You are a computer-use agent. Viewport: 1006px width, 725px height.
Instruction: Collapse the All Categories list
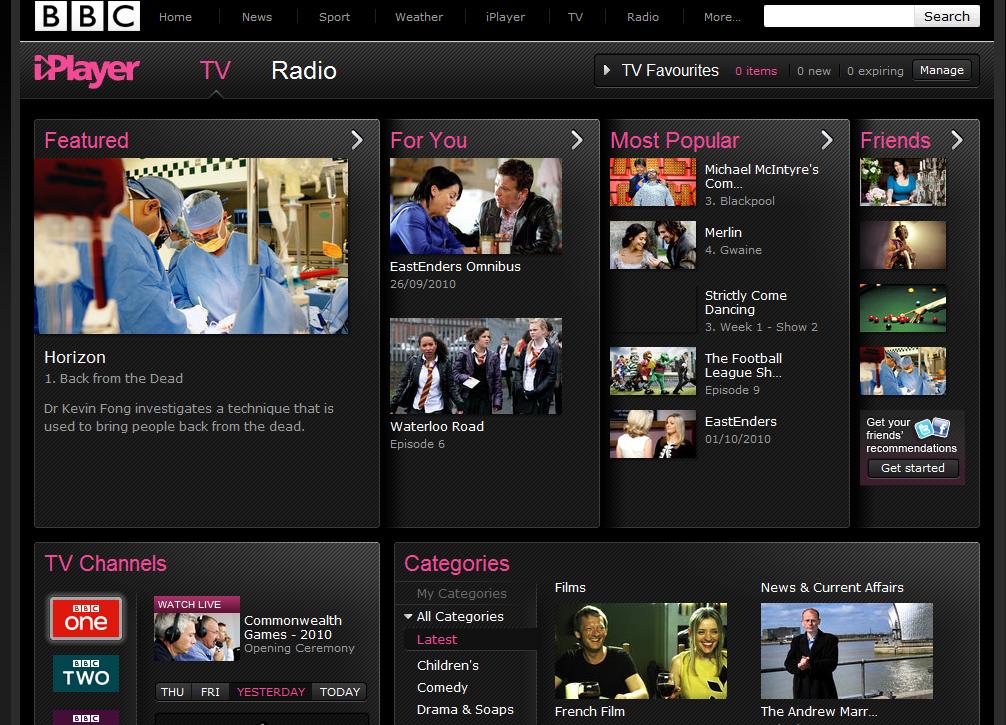coord(408,617)
